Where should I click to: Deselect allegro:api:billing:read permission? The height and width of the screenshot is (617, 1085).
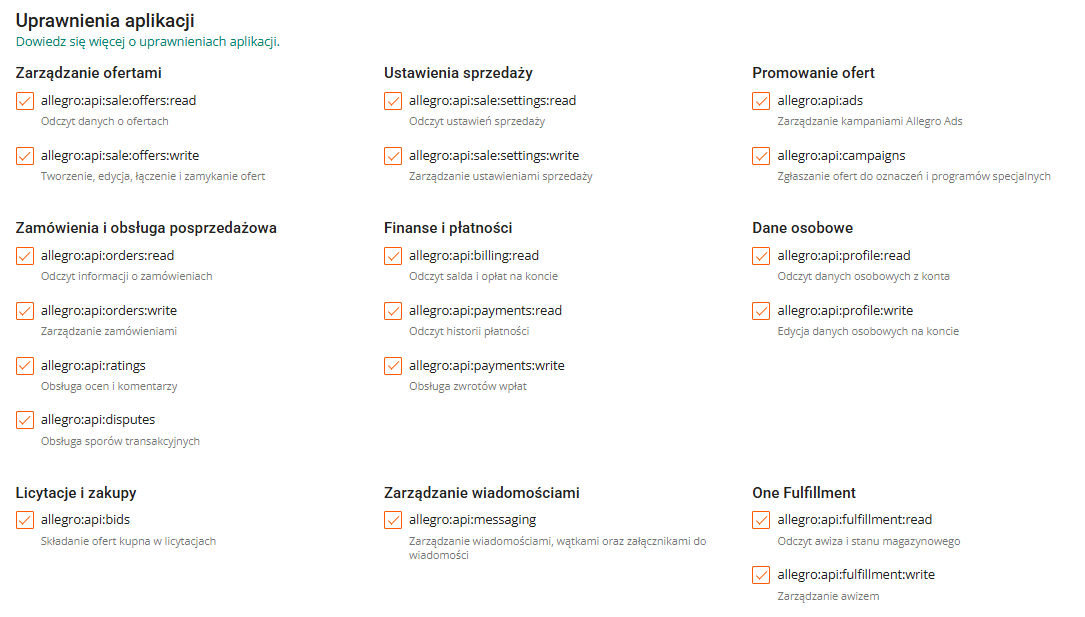click(x=393, y=256)
